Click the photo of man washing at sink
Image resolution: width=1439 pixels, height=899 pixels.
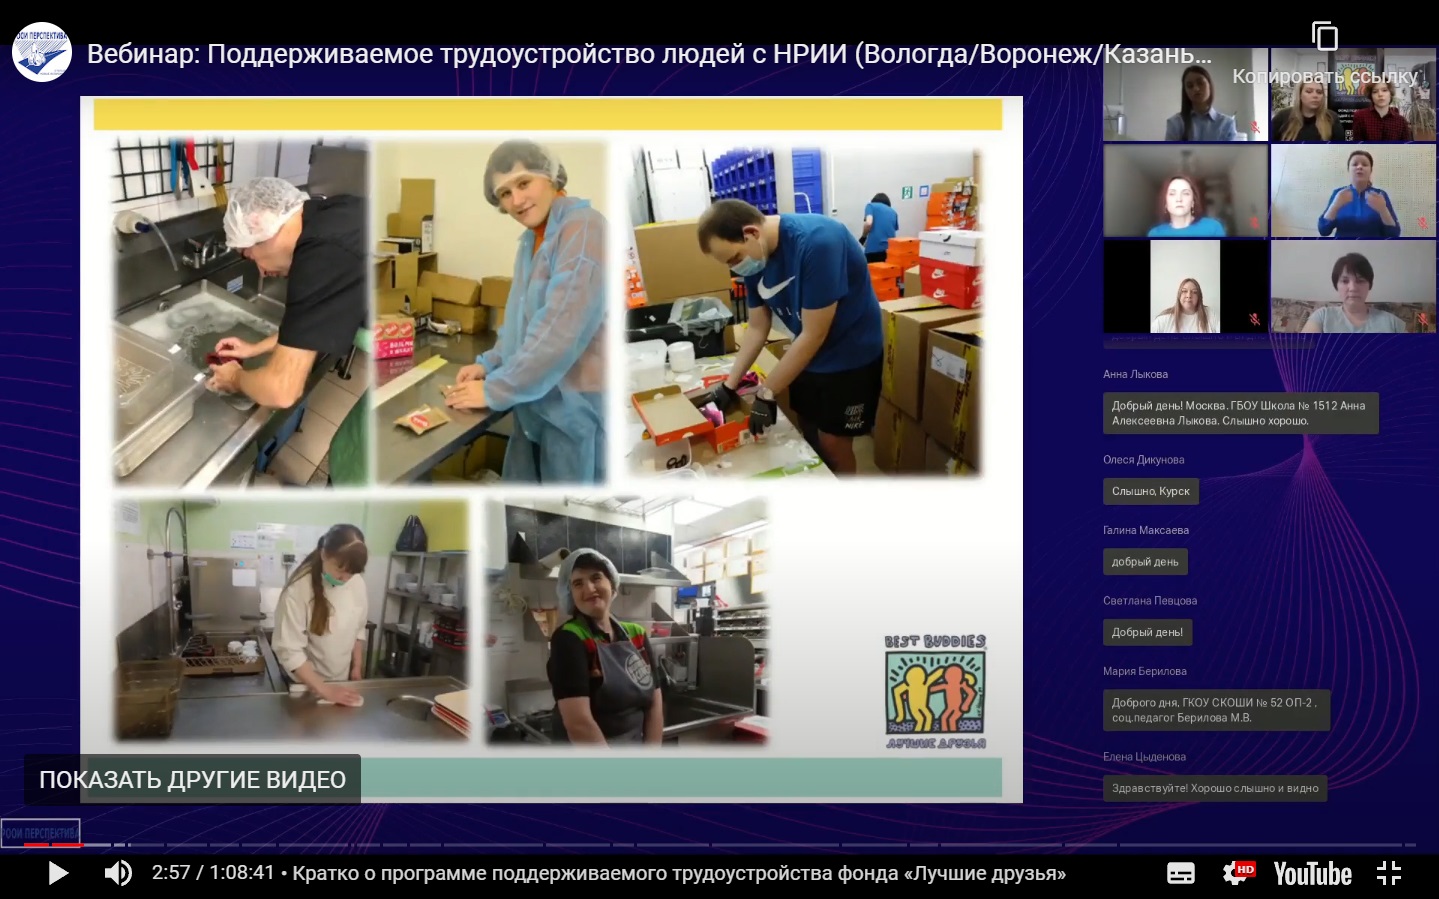(x=239, y=313)
